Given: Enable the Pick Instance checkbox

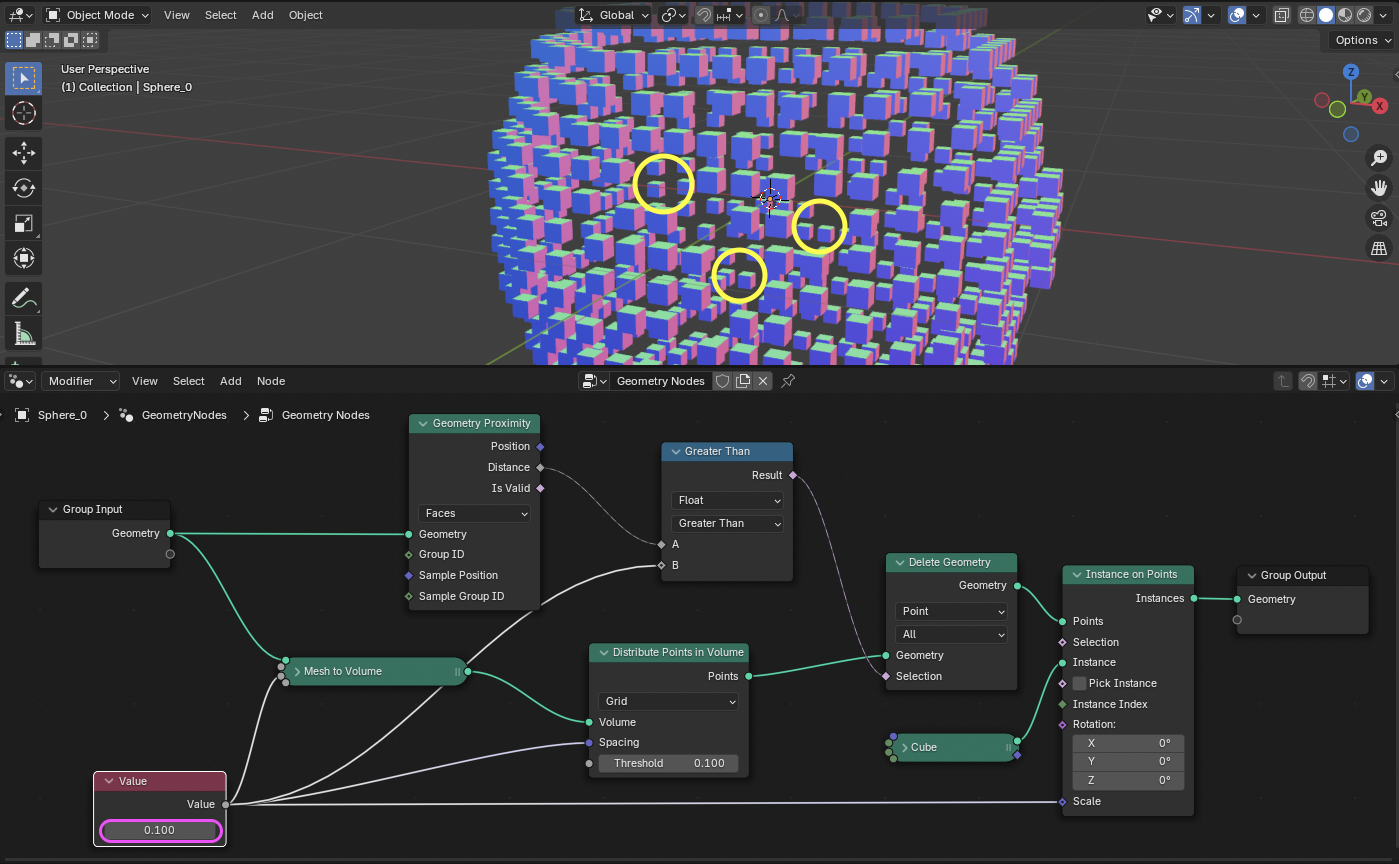Looking at the screenshot, I should click(1079, 683).
